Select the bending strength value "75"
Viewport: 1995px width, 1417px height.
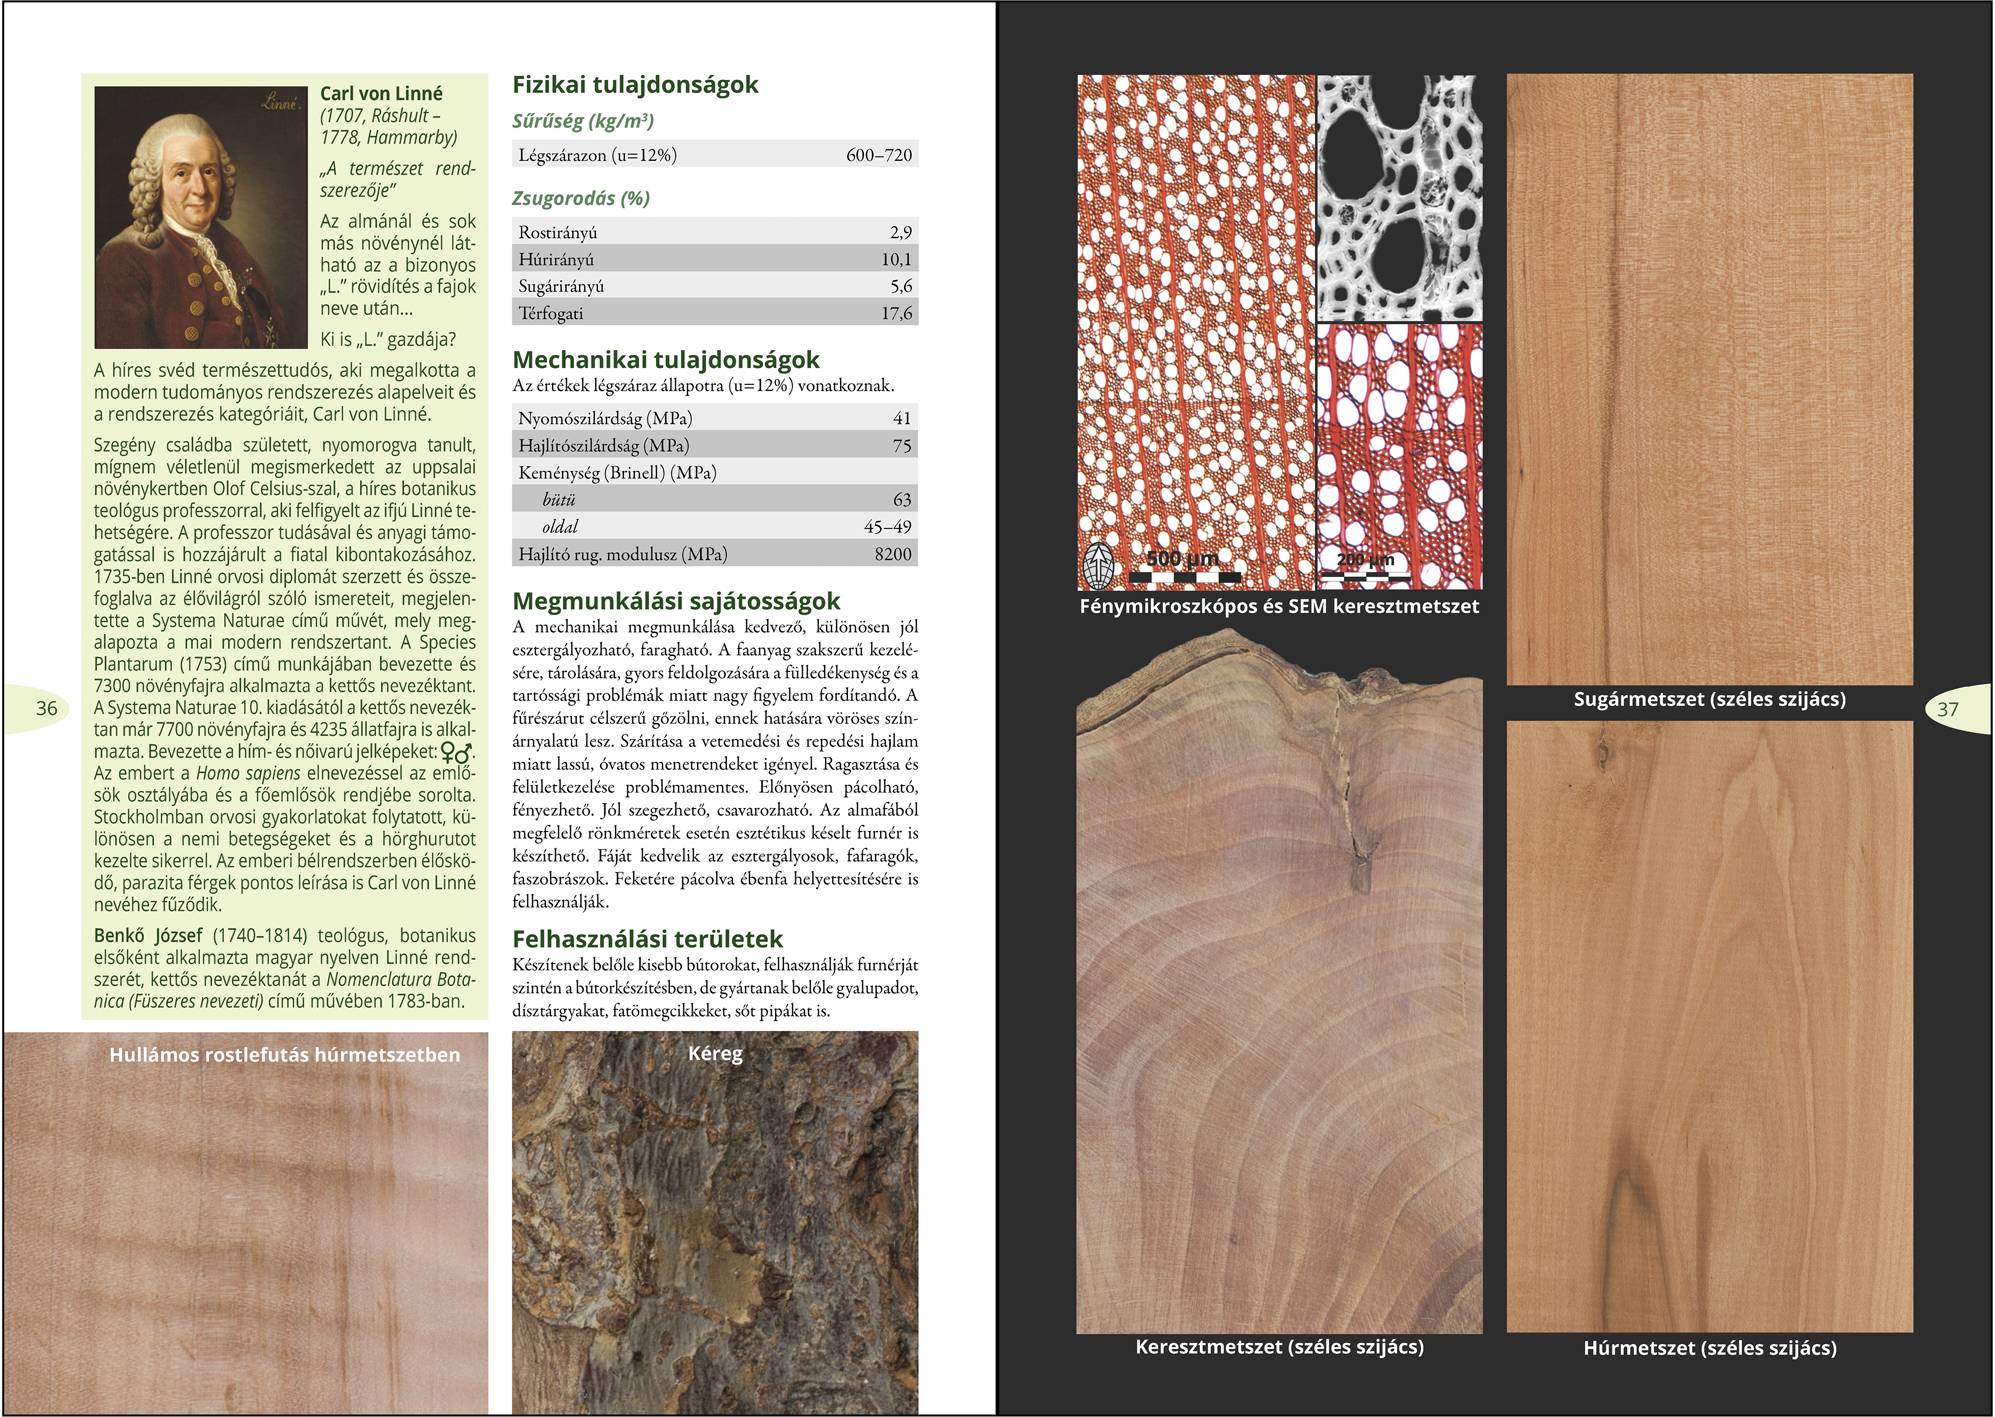(902, 446)
